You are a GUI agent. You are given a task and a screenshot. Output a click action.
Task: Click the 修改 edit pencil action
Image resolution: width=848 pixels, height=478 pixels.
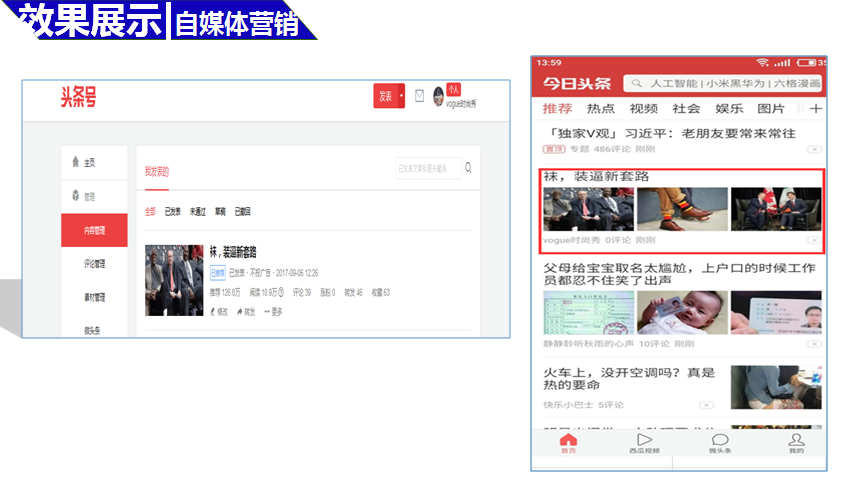point(219,311)
